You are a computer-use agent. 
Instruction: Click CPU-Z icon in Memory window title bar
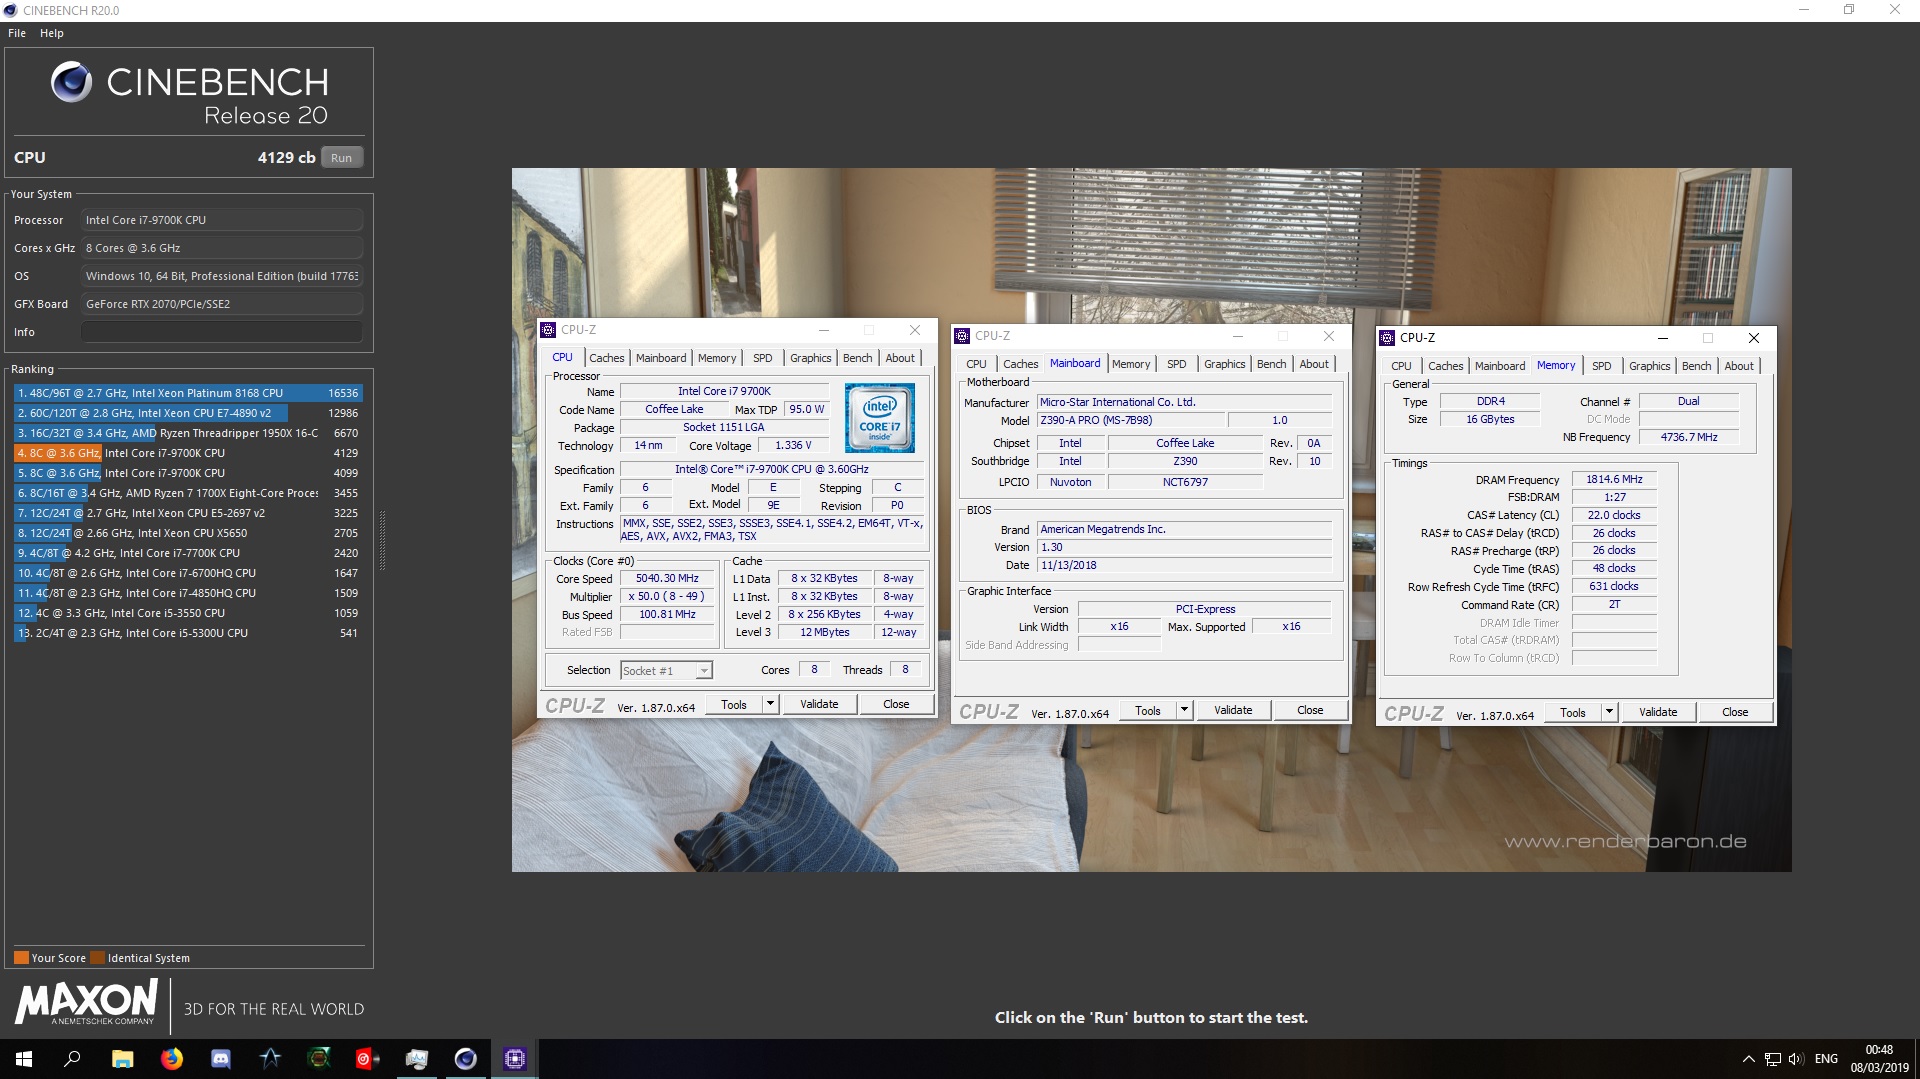pos(1387,338)
